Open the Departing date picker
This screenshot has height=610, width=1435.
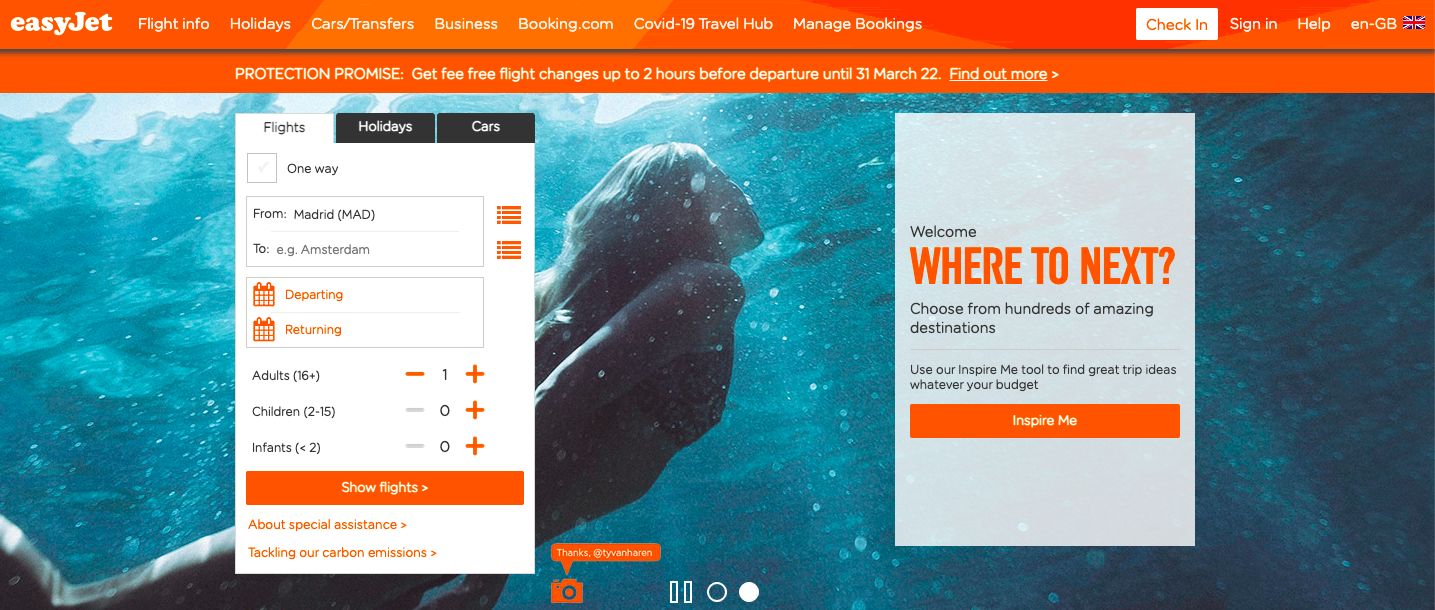pos(365,295)
